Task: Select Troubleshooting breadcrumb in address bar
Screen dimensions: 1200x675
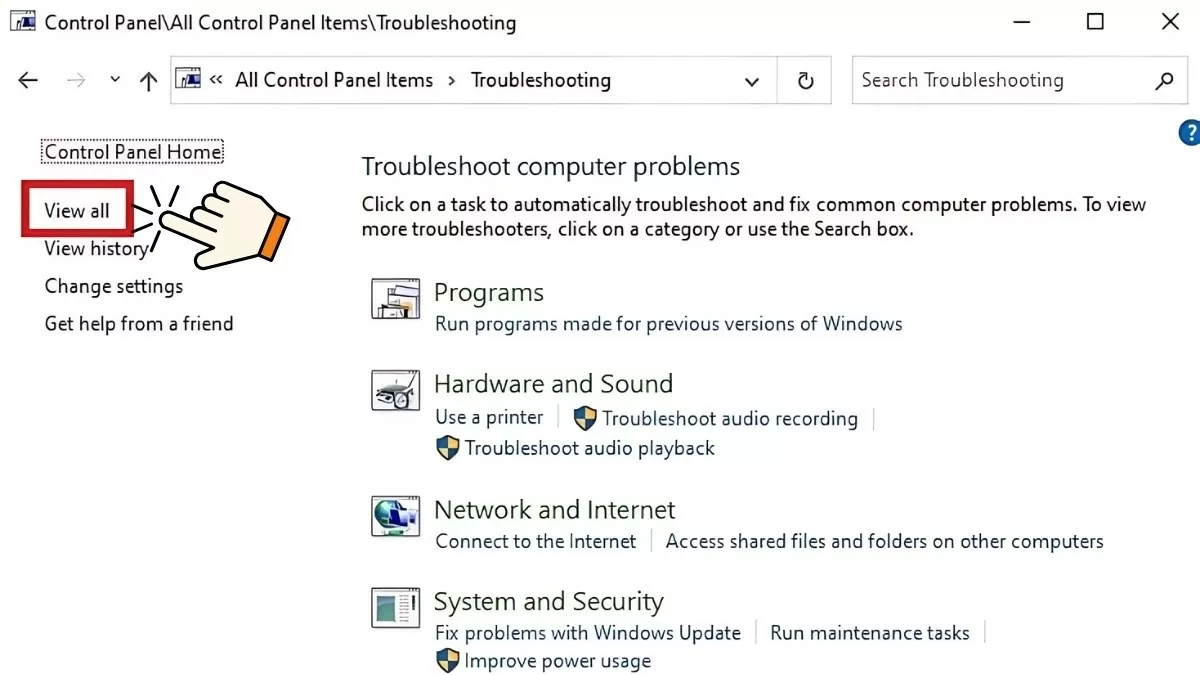Action: (x=540, y=81)
